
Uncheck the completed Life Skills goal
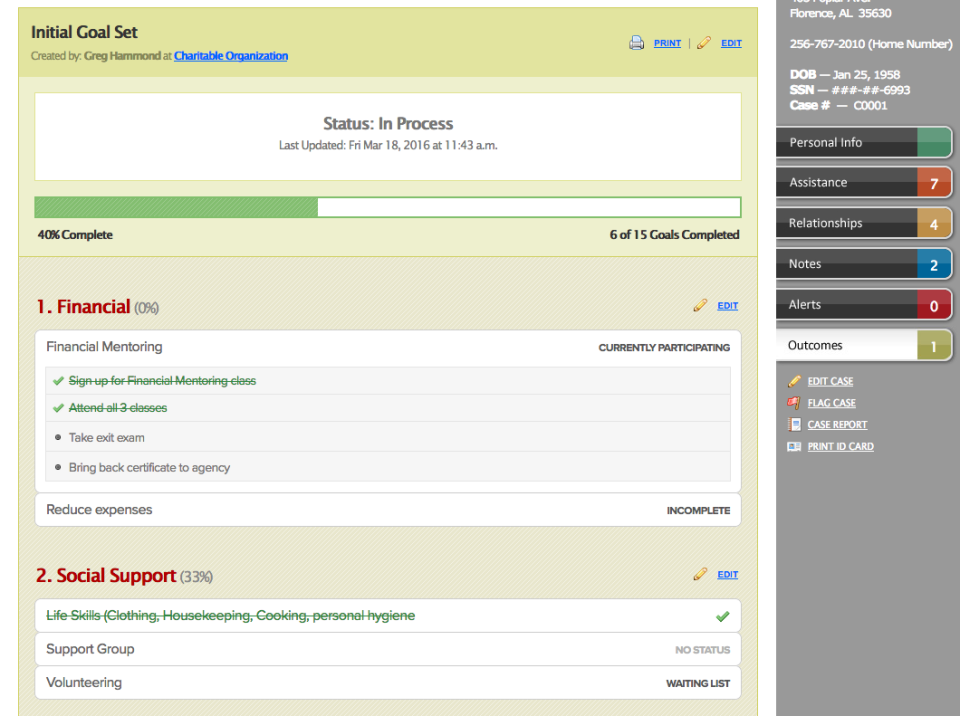click(723, 615)
